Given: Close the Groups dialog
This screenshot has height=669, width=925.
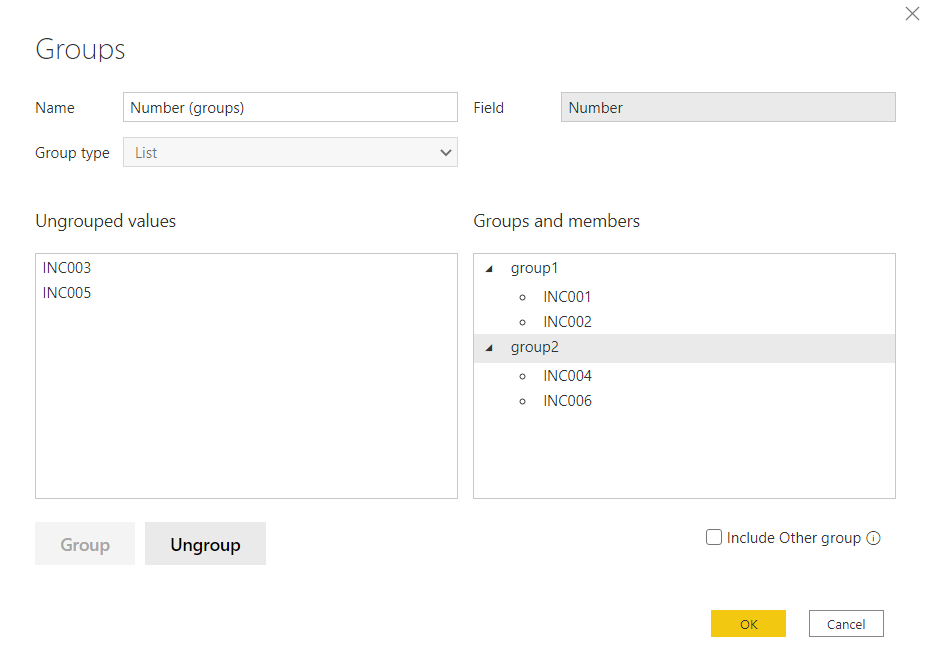Looking at the screenshot, I should click(911, 14).
